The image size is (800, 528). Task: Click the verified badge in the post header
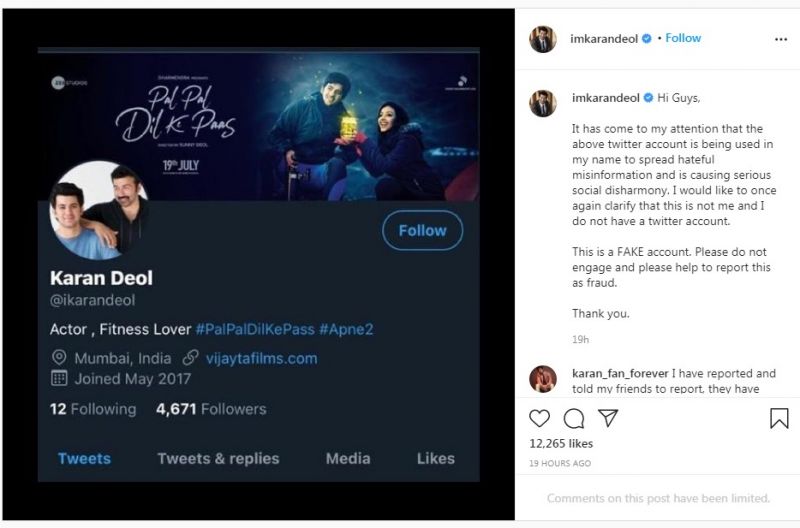pos(647,39)
